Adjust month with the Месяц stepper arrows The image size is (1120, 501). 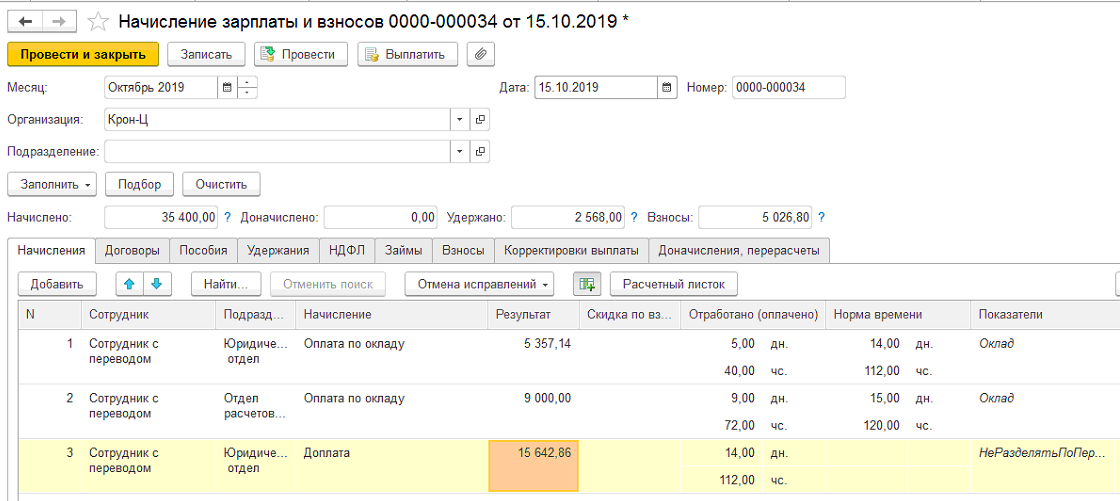246,88
